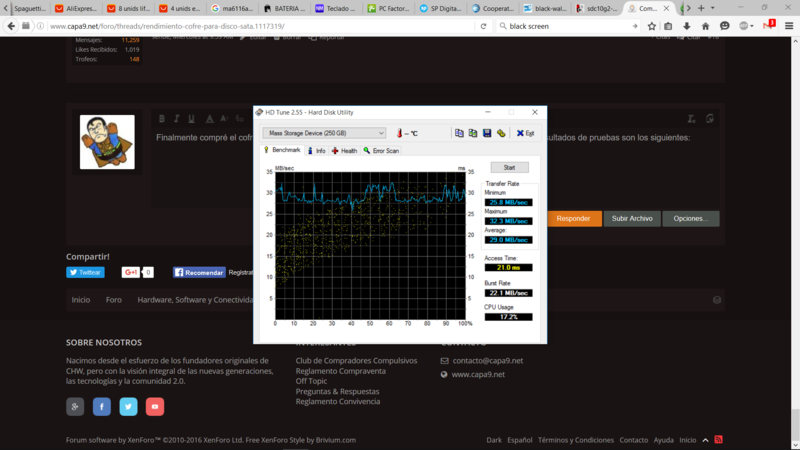The height and width of the screenshot is (450, 800).
Task: Click the www.capa9.net website link
Action: [478, 374]
